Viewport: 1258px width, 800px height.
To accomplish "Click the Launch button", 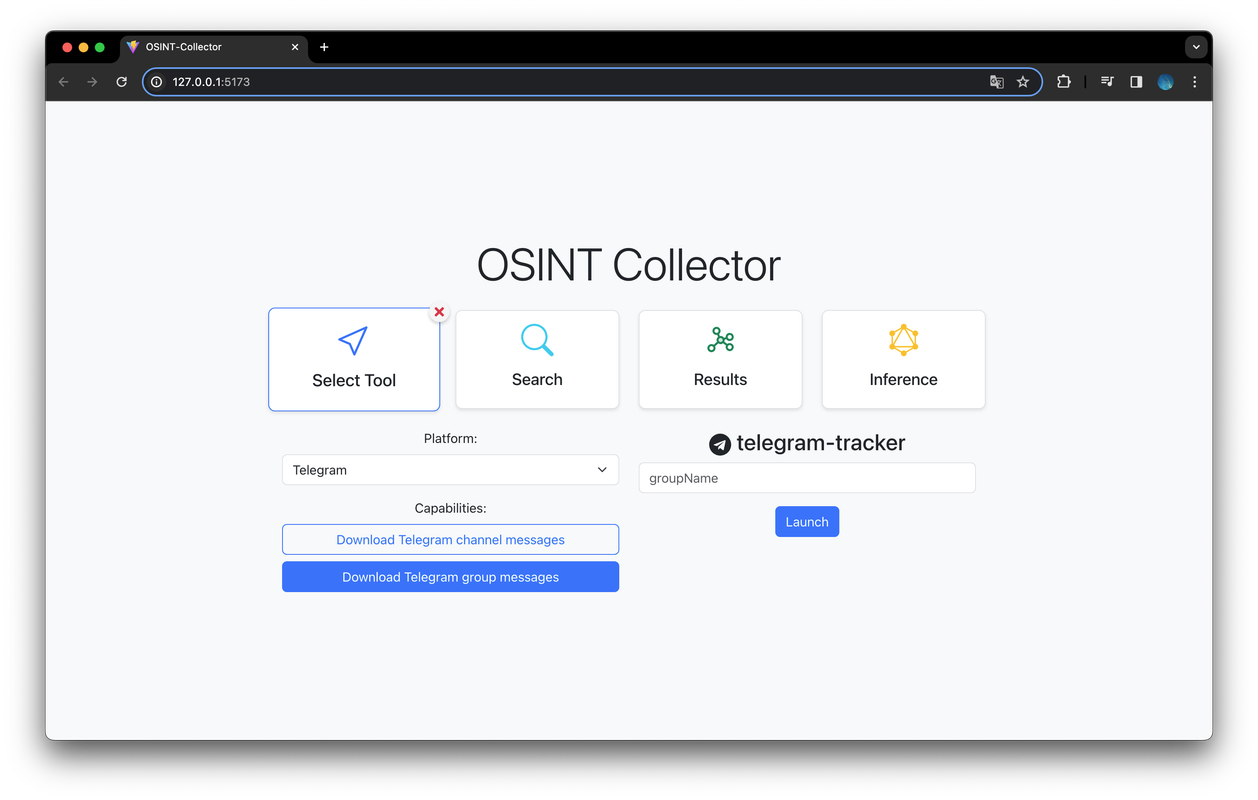I will coord(807,522).
